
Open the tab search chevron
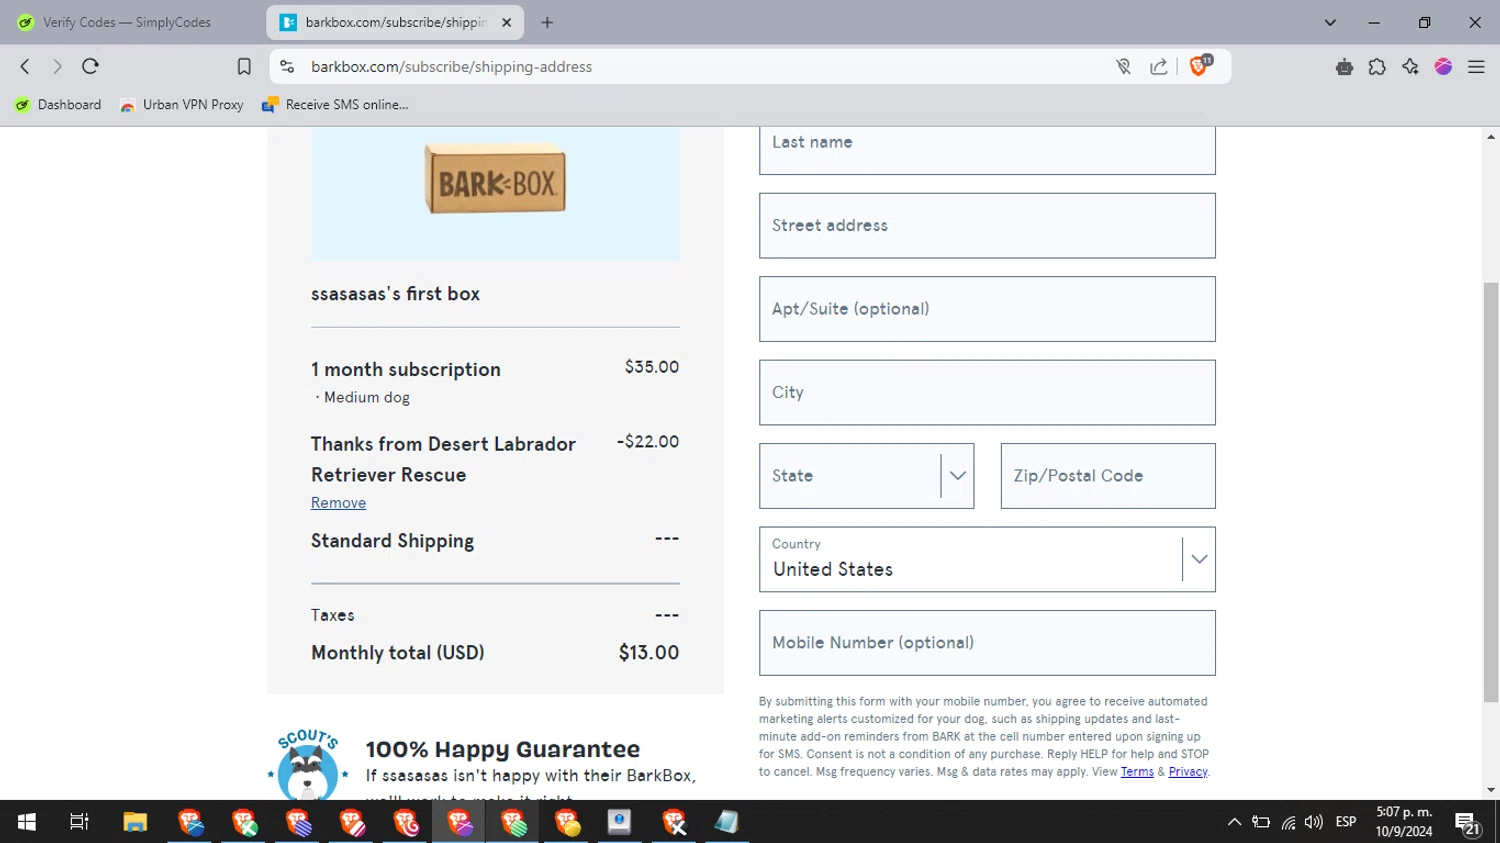pyautogui.click(x=1330, y=22)
